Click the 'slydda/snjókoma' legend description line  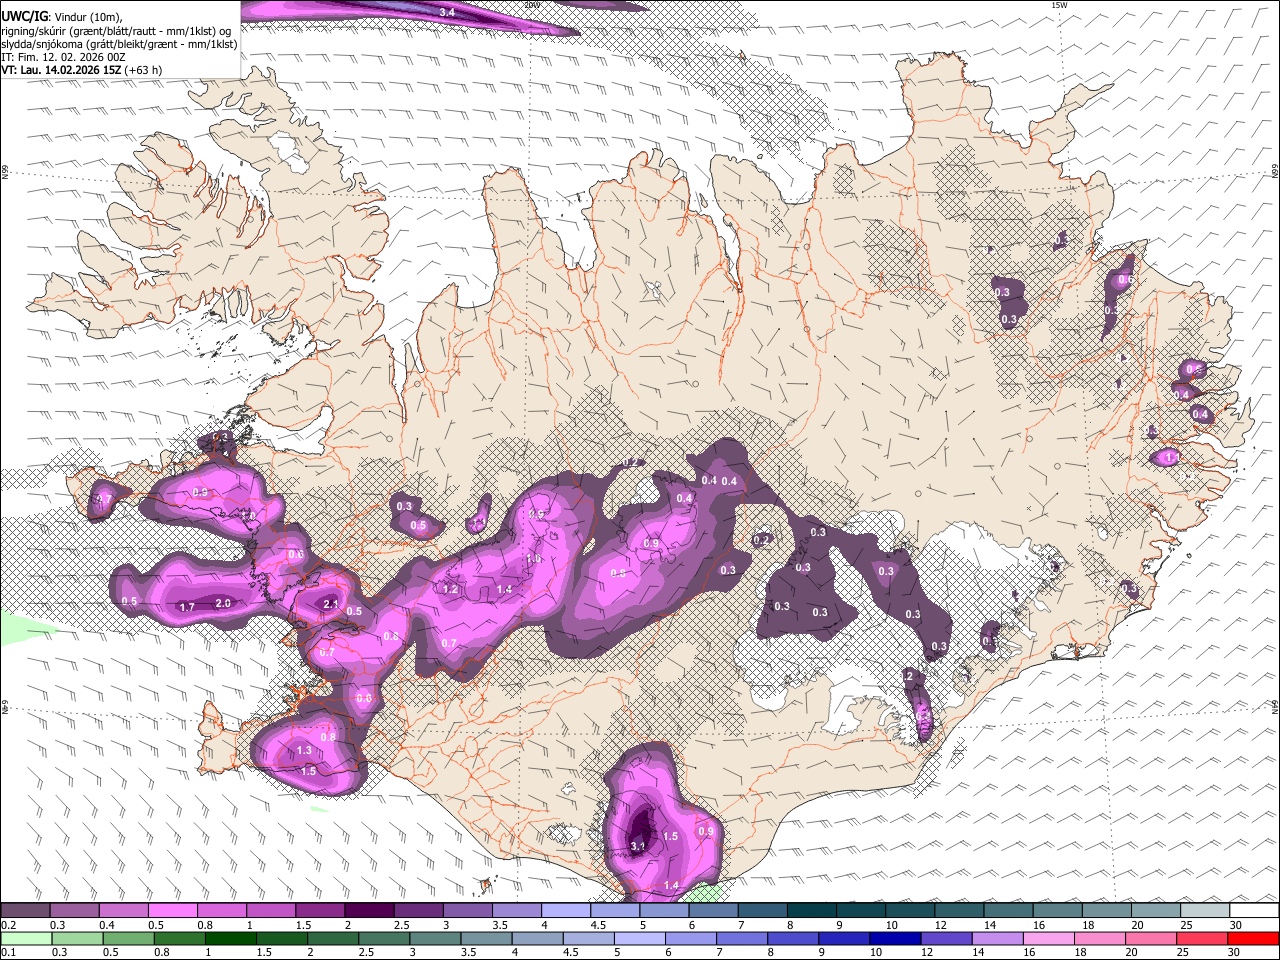pyautogui.click(x=119, y=44)
